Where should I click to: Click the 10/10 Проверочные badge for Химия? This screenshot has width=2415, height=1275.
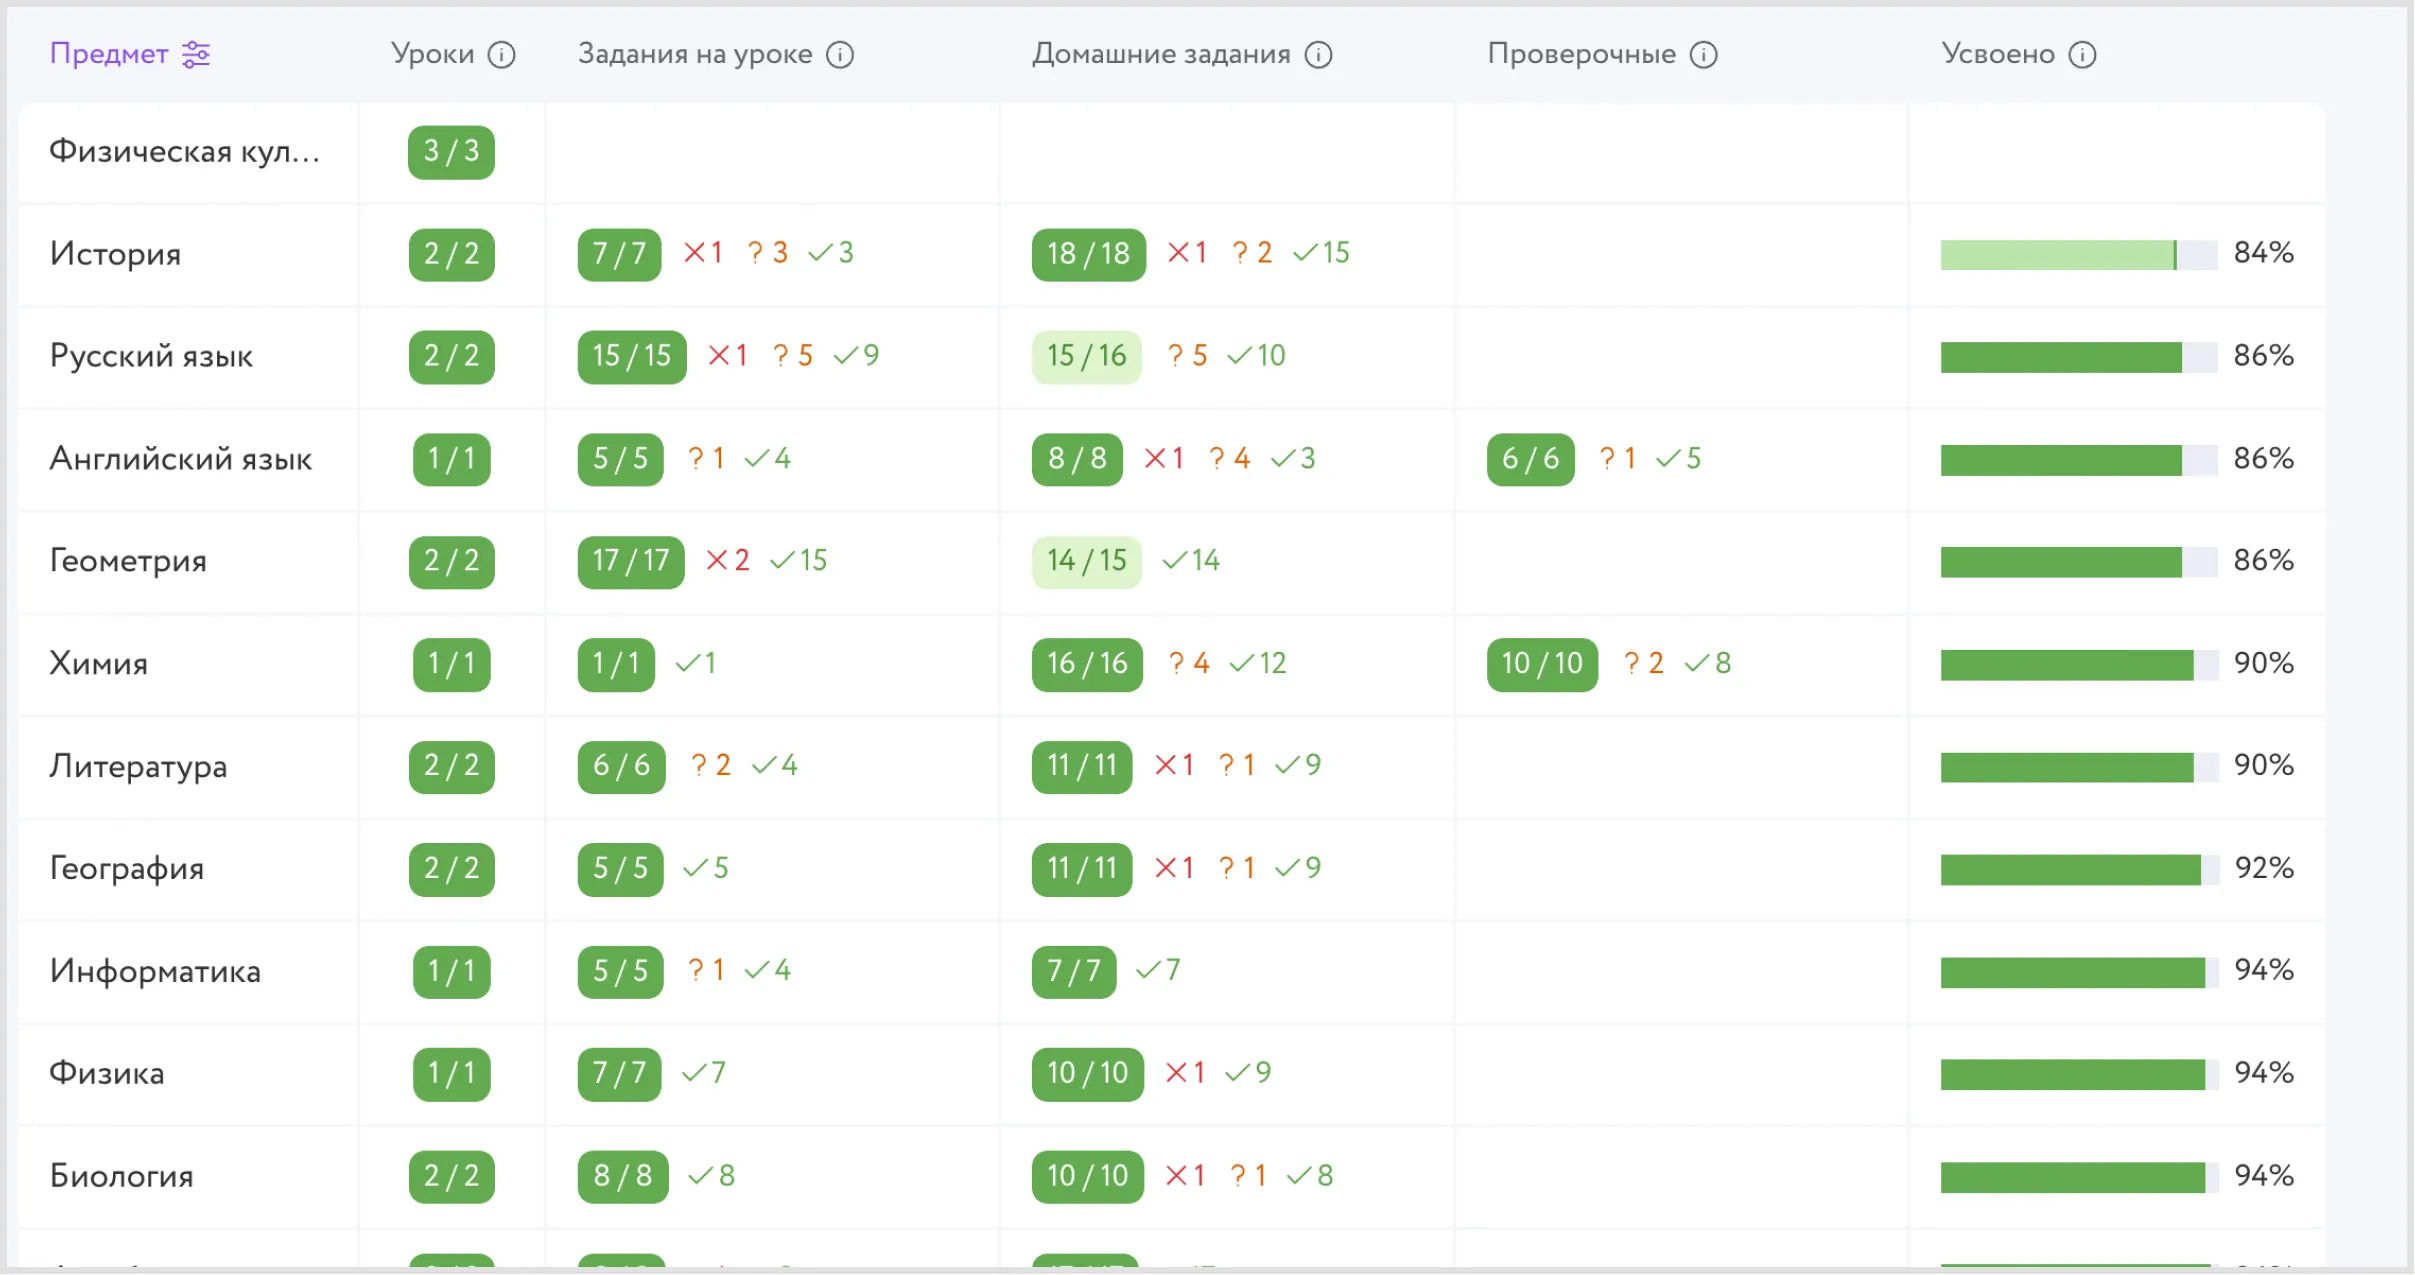[1540, 663]
